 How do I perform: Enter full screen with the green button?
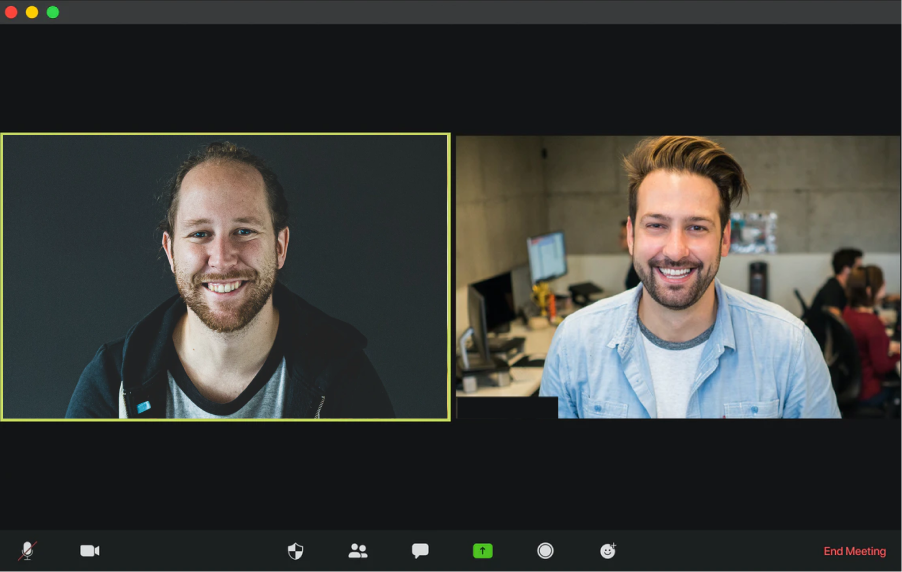coord(53,12)
